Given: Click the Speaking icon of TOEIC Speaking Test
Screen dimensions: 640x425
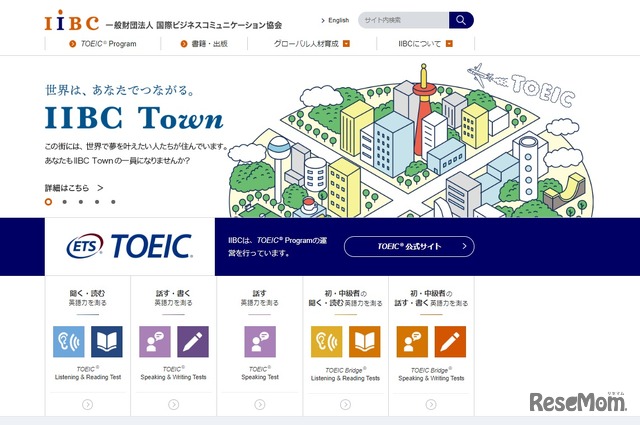Looking at the screenshot, I should pyautogui.click(x=260, y=342).
